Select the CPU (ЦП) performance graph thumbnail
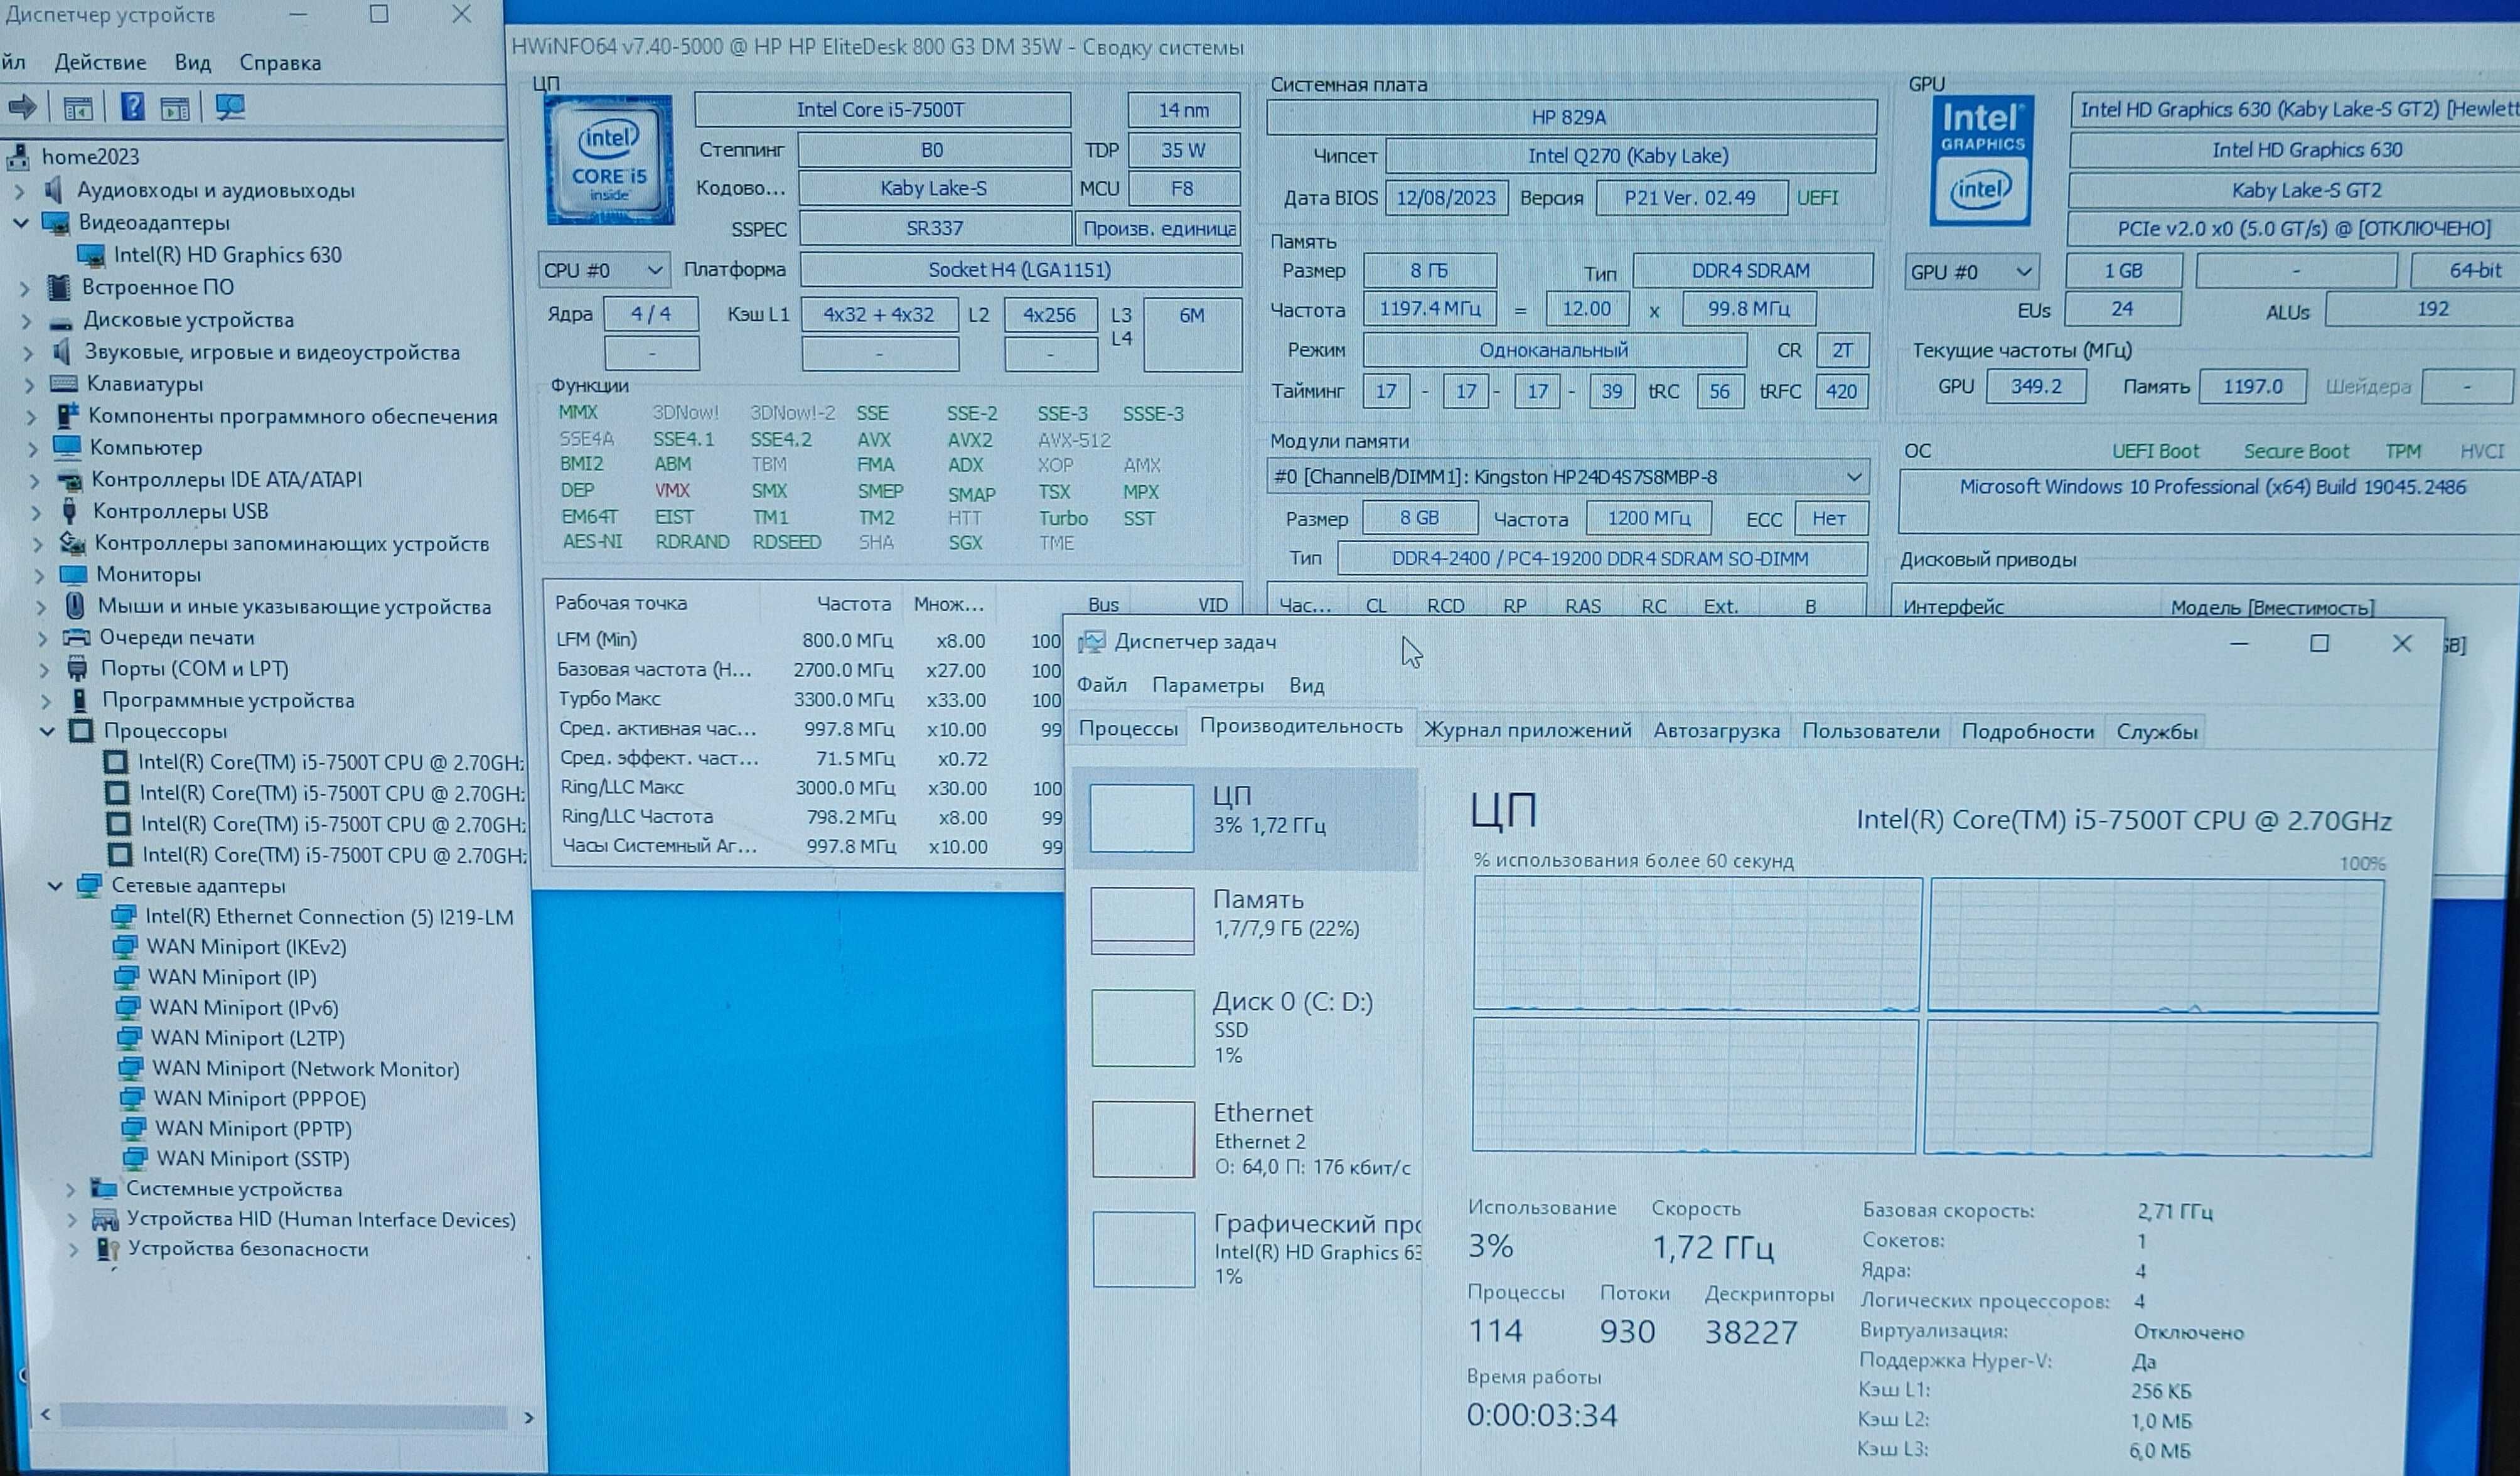2520x1476 pixels. [x=1141, y=818]
